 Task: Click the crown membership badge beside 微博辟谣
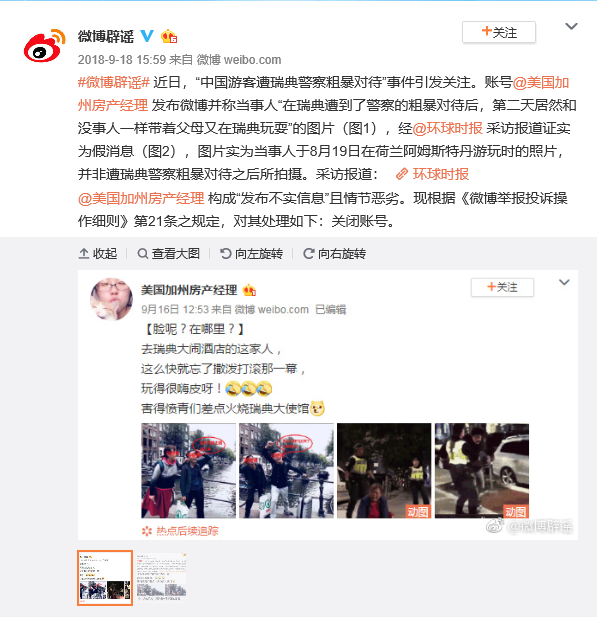[x=169, y=36]
